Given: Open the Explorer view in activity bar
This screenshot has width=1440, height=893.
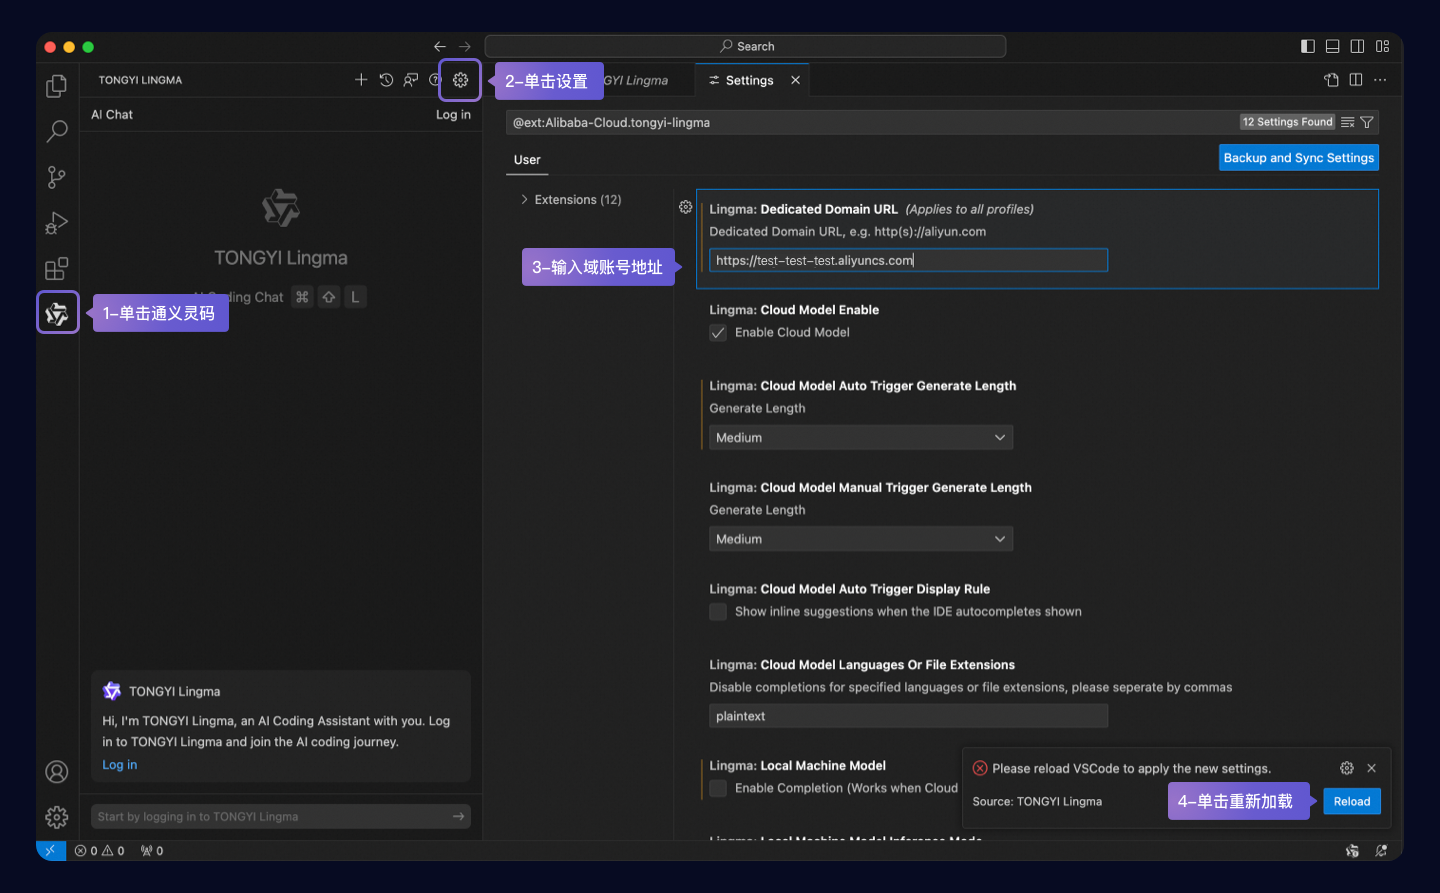Looking at the screenshot, I should (x=57, y=86).
